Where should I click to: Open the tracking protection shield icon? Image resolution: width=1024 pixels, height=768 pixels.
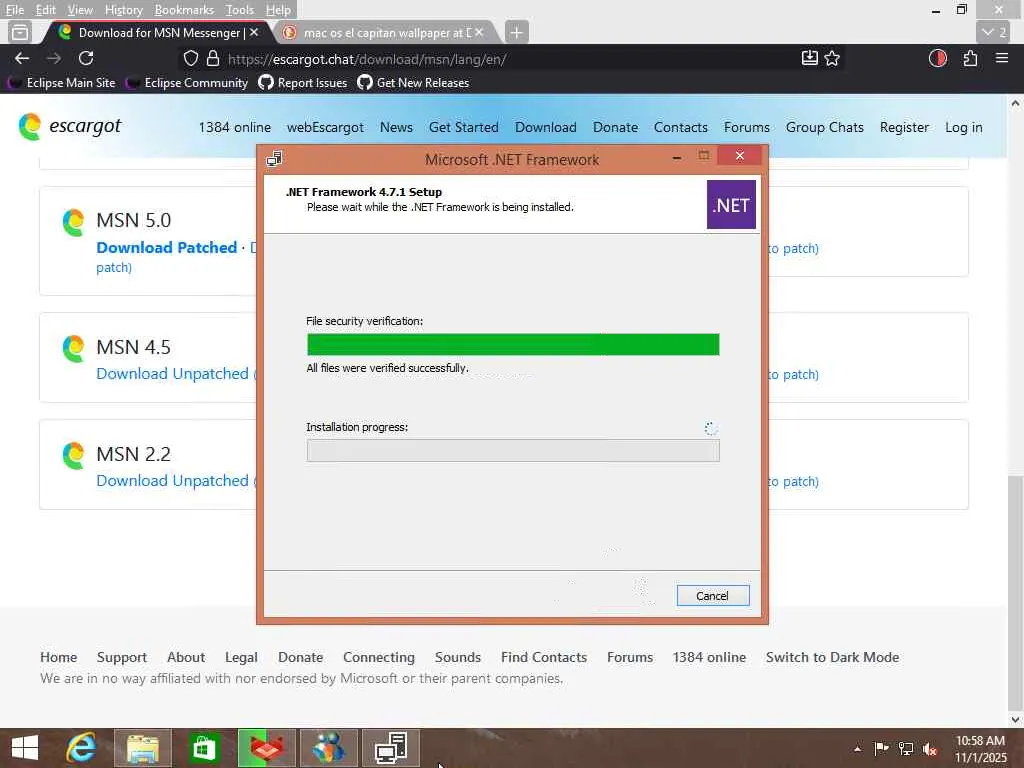coord(191,59)
